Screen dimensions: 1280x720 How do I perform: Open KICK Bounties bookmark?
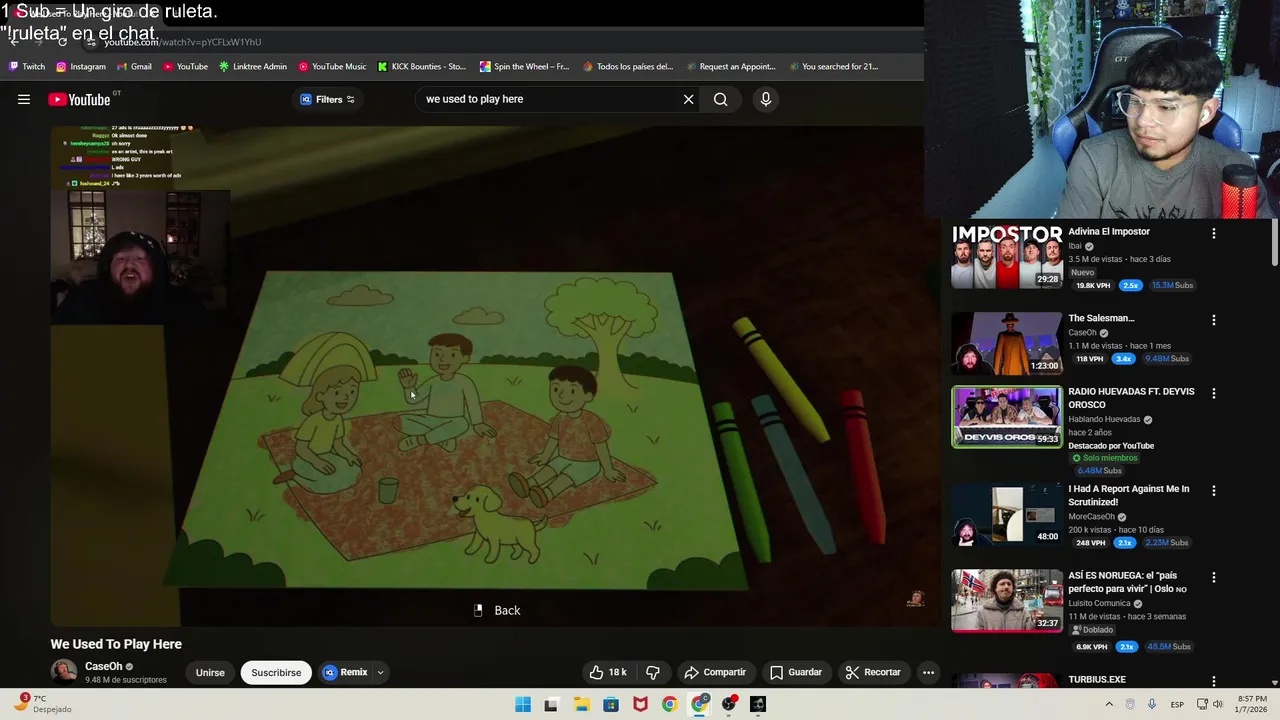click(422, 67)
